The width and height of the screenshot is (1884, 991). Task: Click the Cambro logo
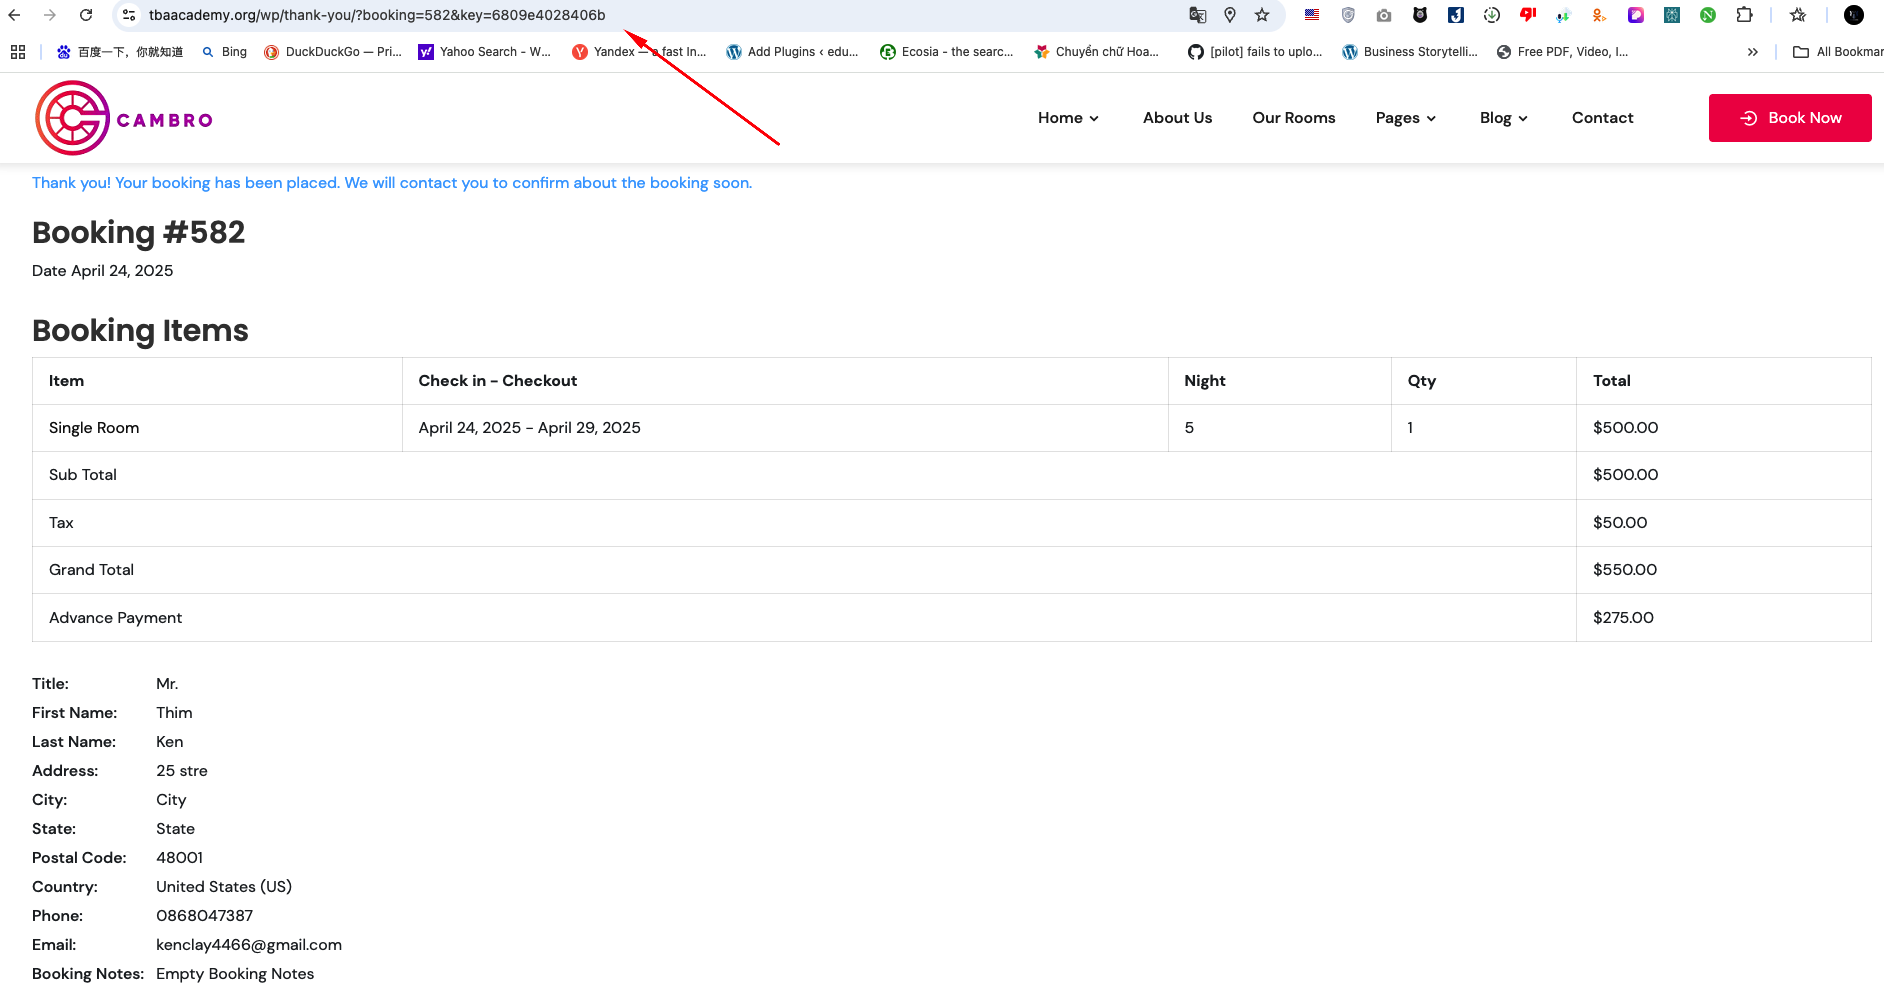pos(124,118)
